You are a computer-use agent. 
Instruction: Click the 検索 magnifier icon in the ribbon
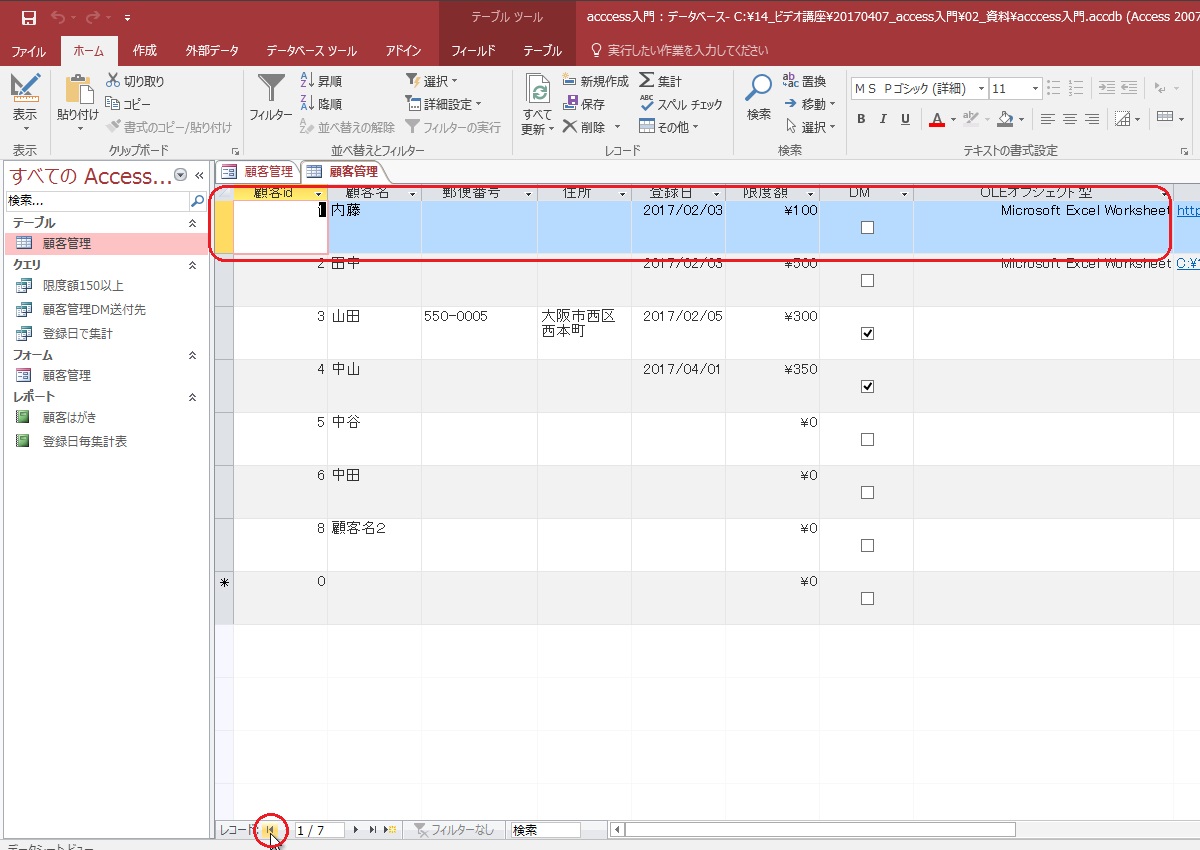[x=759, y=89]
